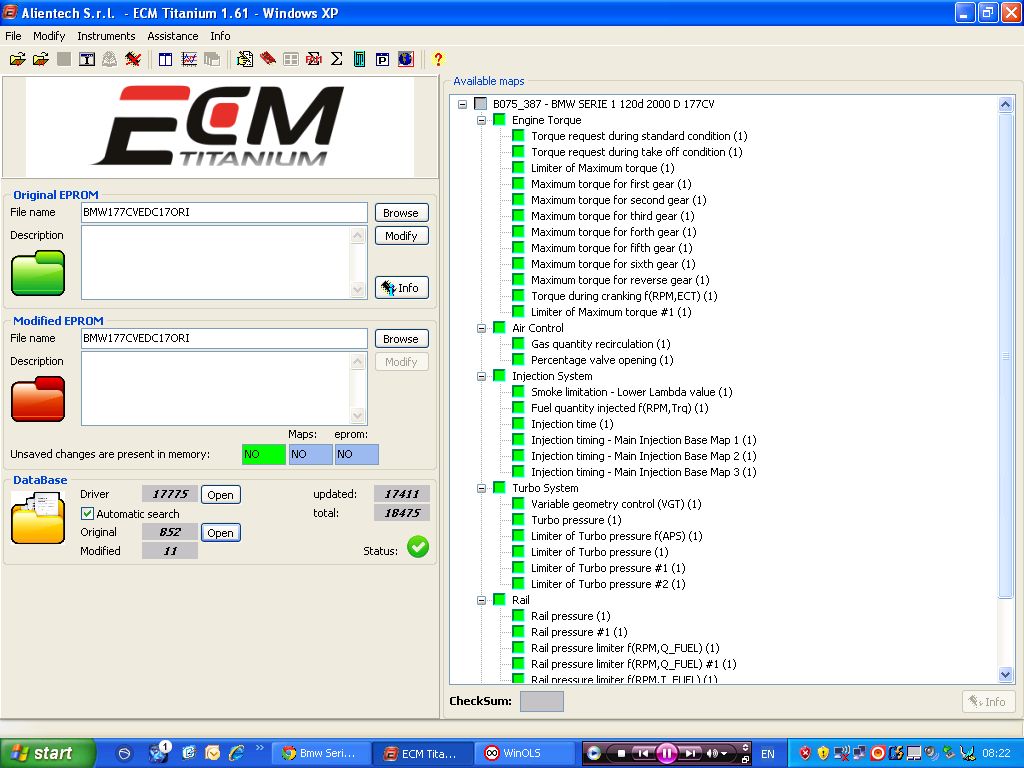Click the second open-folder toolbar icon
The height and width of the screenshot is (768, 1024).
pos(40,59)
